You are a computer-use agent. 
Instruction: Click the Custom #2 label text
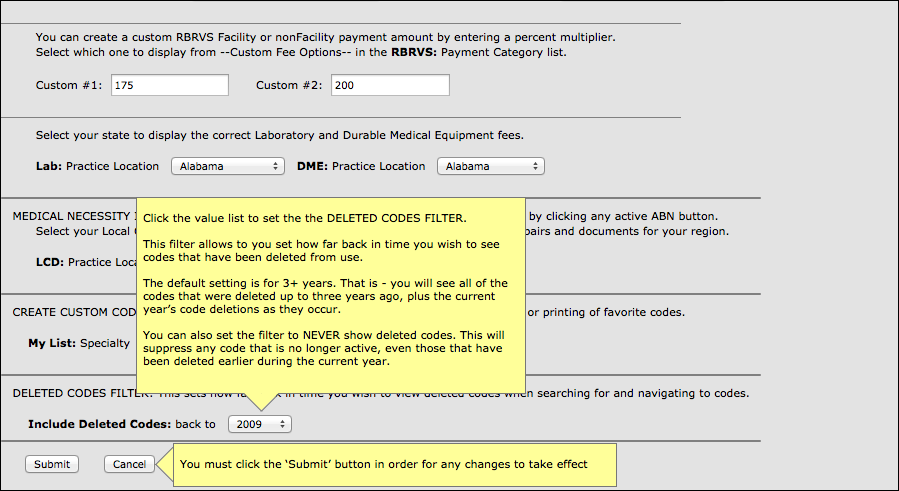pos(289,85)
